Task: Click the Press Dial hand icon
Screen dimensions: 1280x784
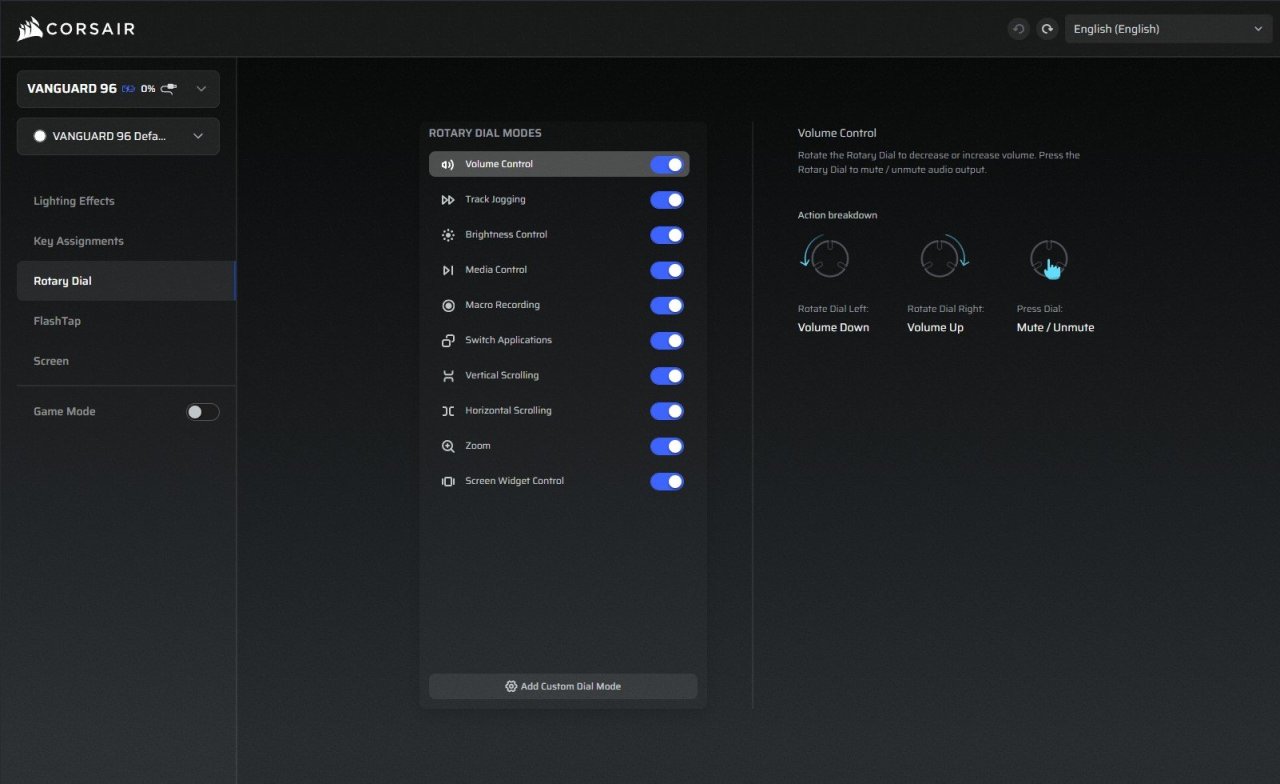Action: [x=1049, y=261]
